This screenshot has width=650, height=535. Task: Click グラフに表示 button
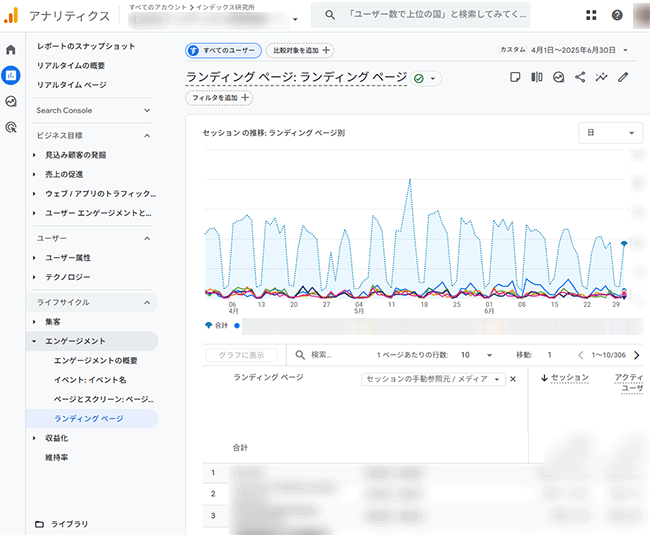coord(241,355)
